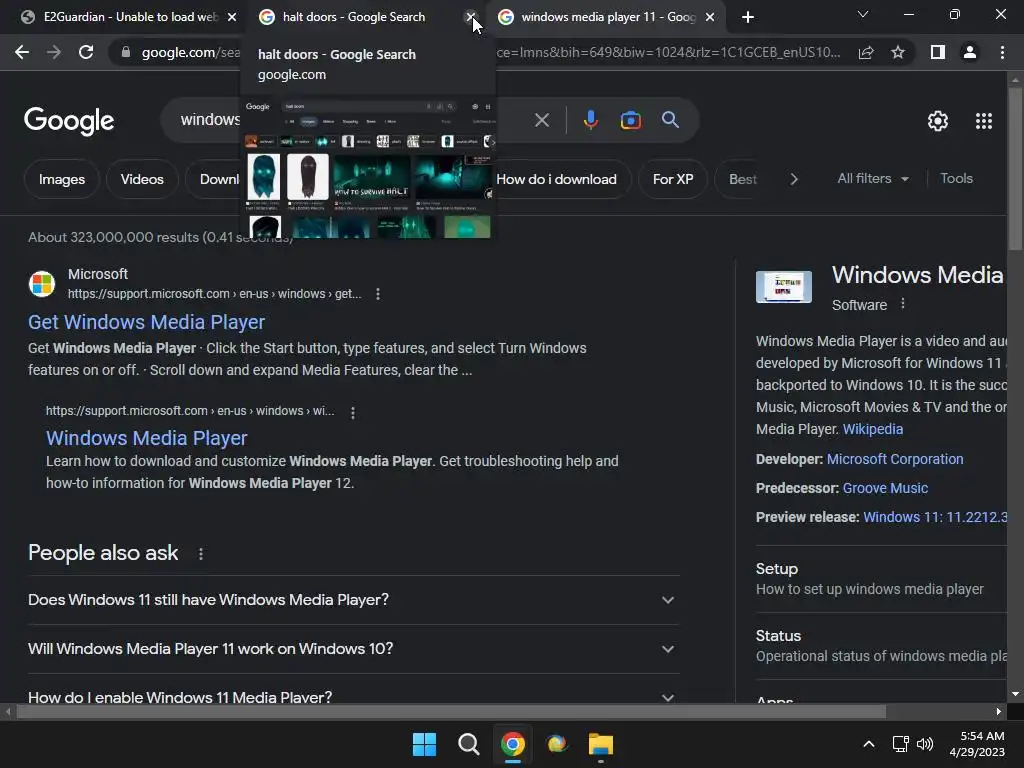1024x768 pixels.
Task: Open the indented 'Windows Media Player' result
Action: (x=146, y=438)
